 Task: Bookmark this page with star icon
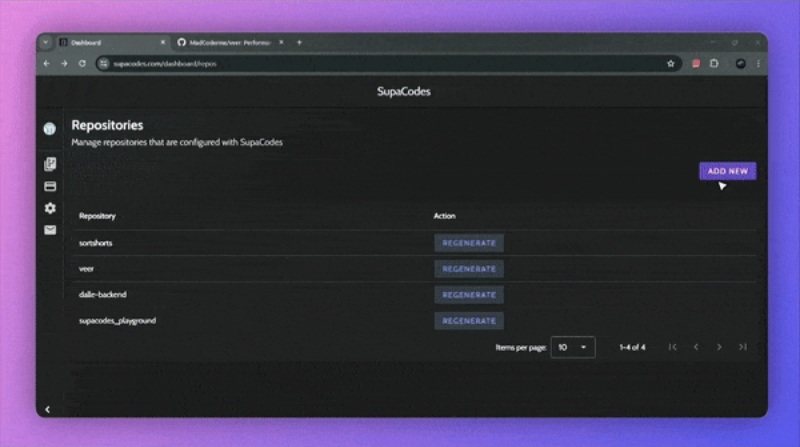click(x=670, y=64)
